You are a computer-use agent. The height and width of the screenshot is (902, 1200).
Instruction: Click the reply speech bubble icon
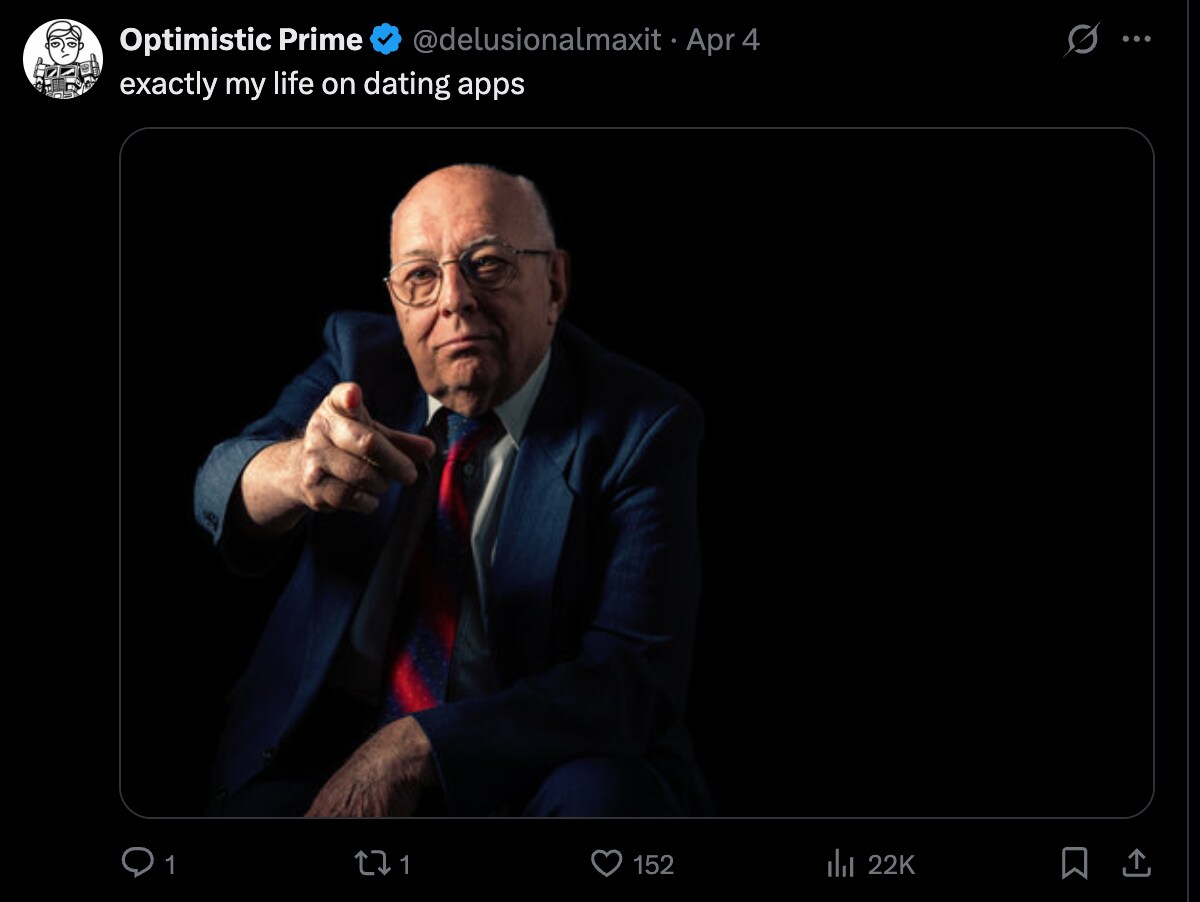click(x=135, y=863)
